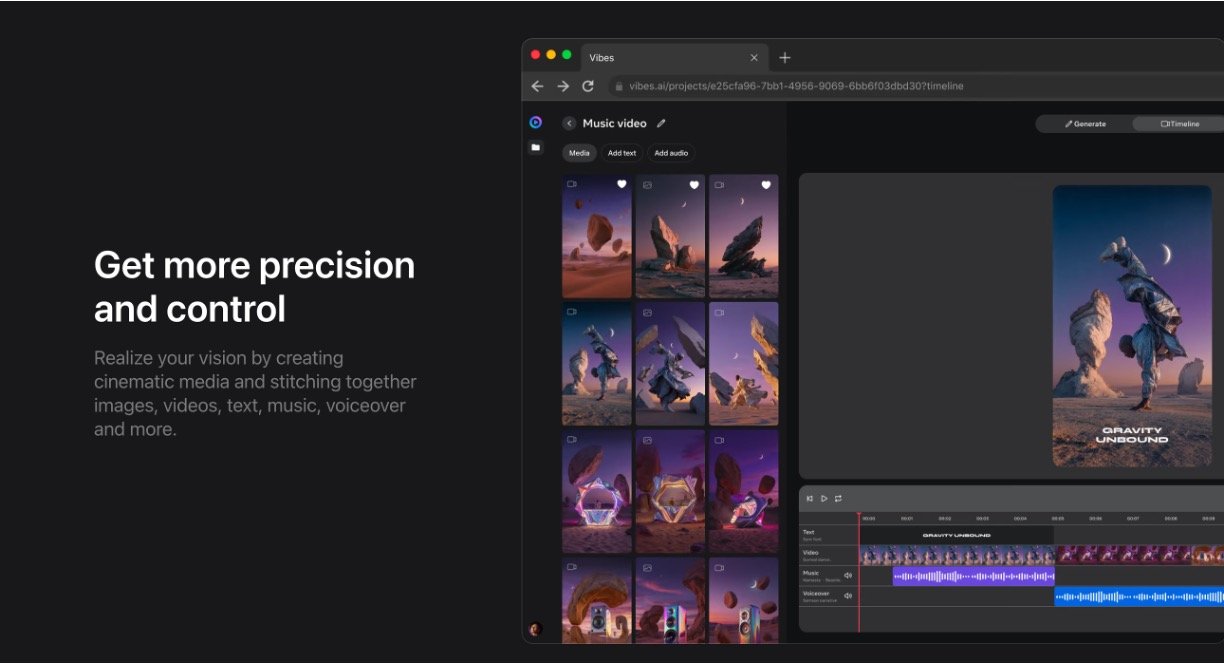
Task: Play the timeline preview
Action: pos(824,498)
